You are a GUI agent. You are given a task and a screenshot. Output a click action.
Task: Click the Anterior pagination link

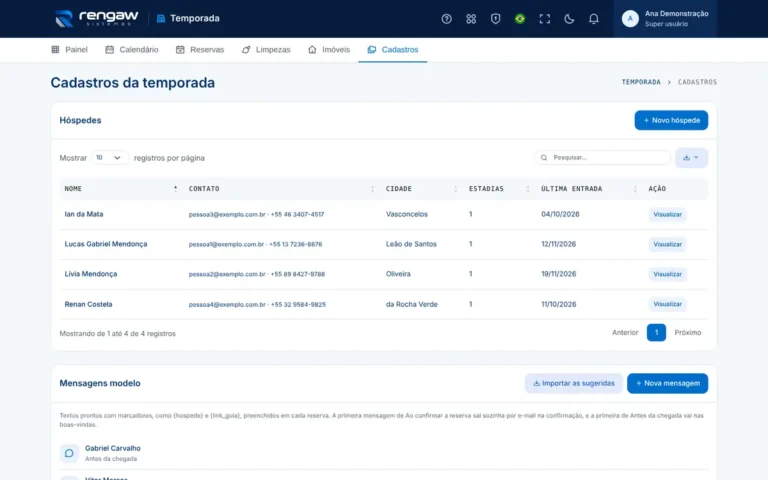(x=625, y=333)
